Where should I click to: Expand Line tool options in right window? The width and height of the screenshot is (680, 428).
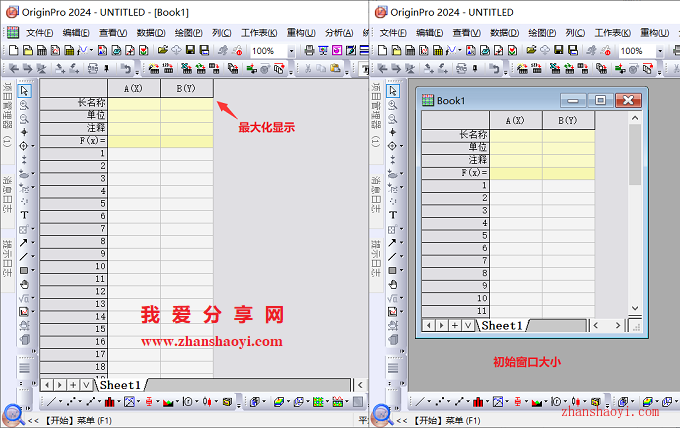coord(402,257)
